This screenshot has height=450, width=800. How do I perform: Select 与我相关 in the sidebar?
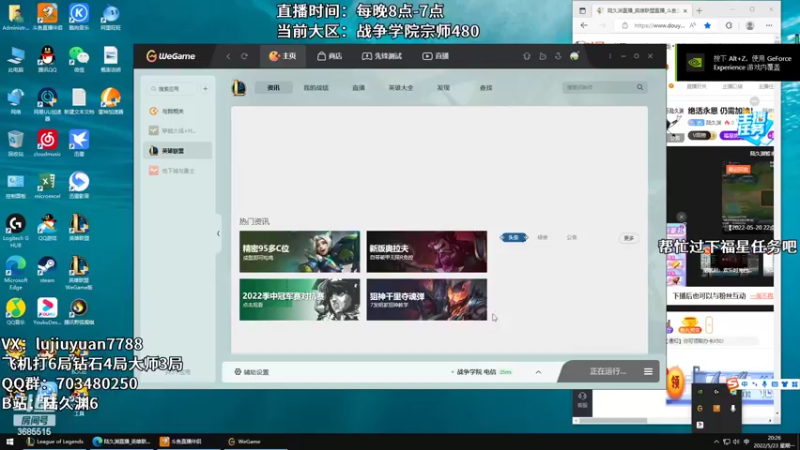coord(178,111)
